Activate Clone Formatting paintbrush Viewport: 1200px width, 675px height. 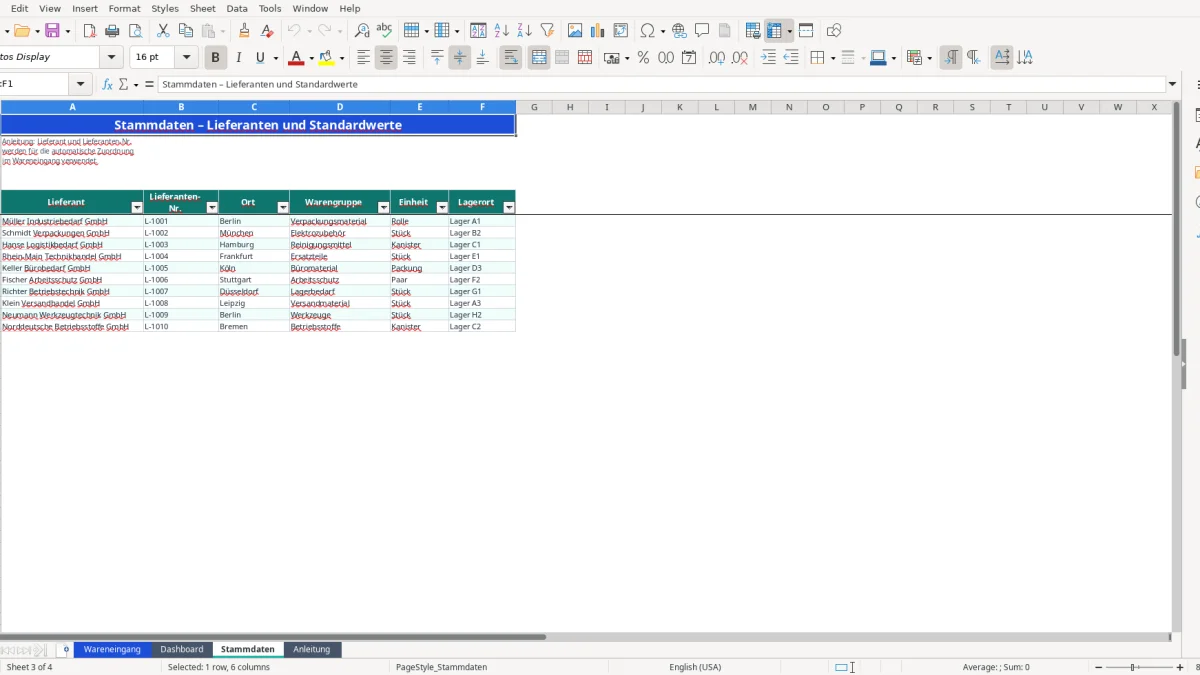point(244,31)
